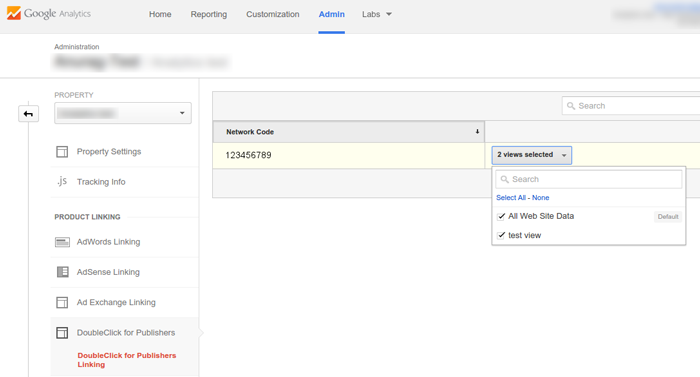Switch to the Customization tab

click(x=273, y=14)
